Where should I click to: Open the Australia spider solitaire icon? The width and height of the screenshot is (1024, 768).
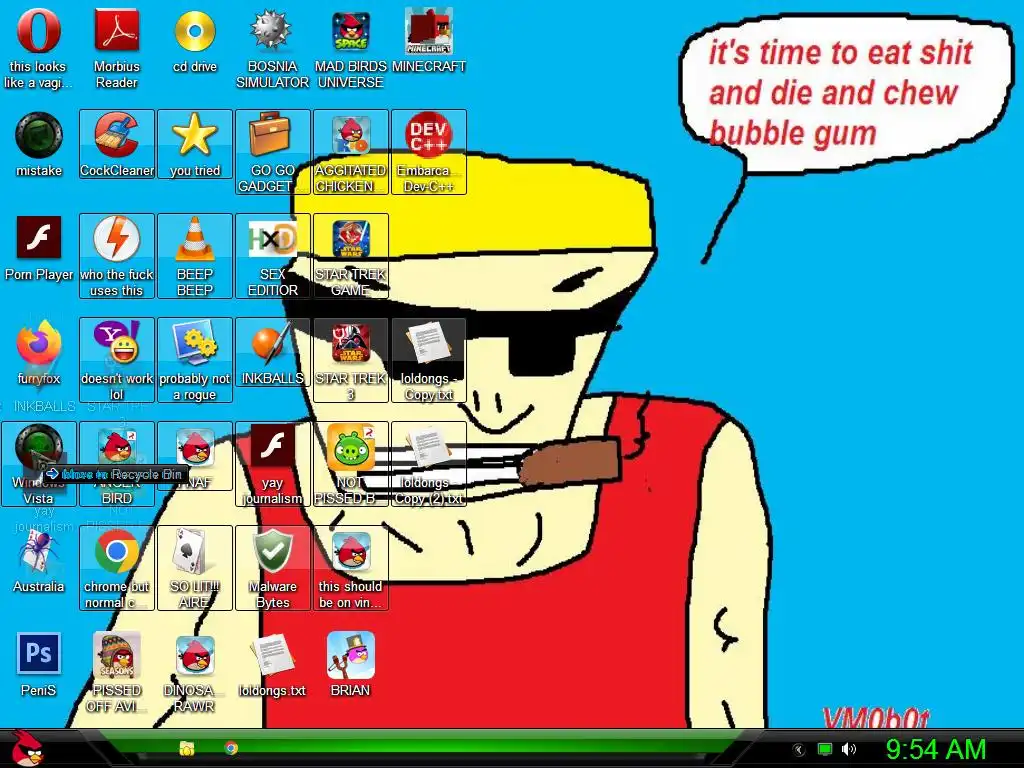point(39,560)
